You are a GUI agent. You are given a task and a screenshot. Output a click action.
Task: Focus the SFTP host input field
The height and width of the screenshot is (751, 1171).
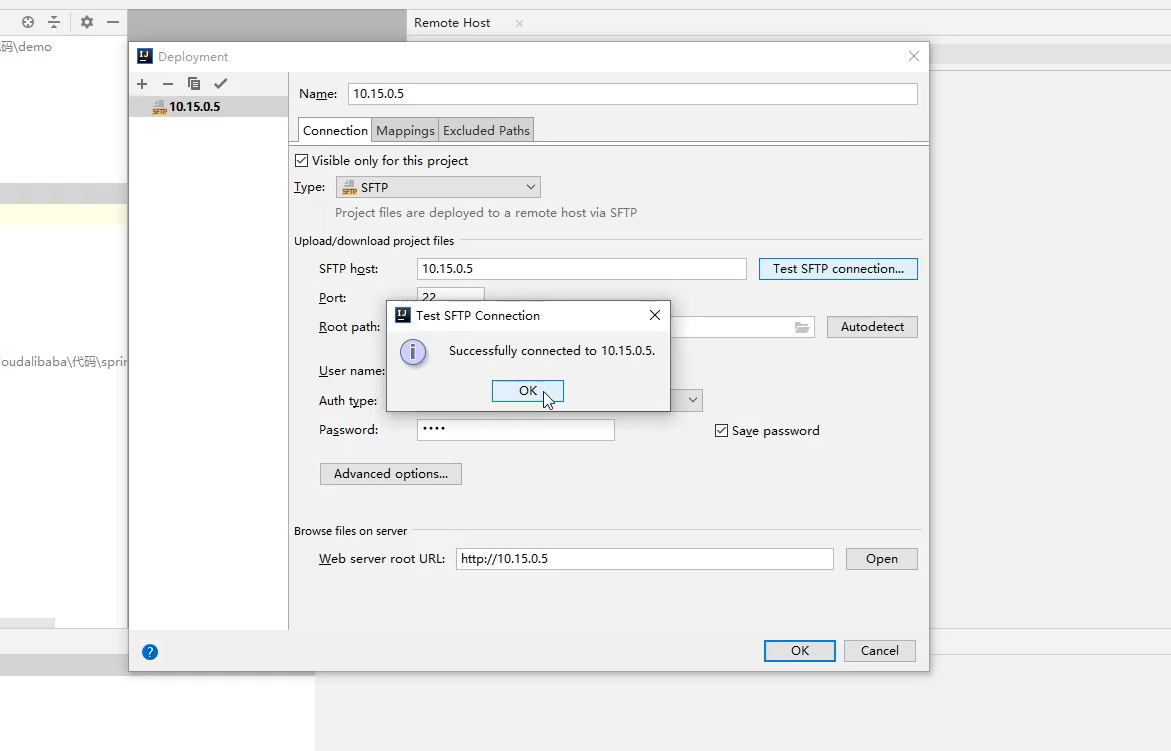tap(582, 269)
